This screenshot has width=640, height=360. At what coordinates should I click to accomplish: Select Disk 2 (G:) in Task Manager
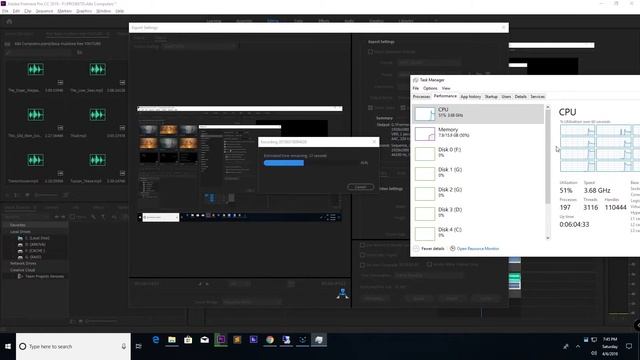478,194
